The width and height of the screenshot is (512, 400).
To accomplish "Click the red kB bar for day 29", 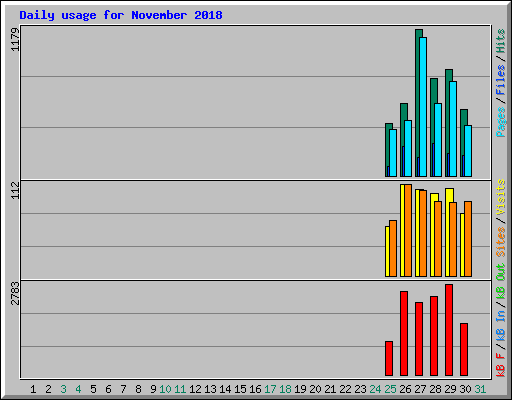I will tap(449, 330).
